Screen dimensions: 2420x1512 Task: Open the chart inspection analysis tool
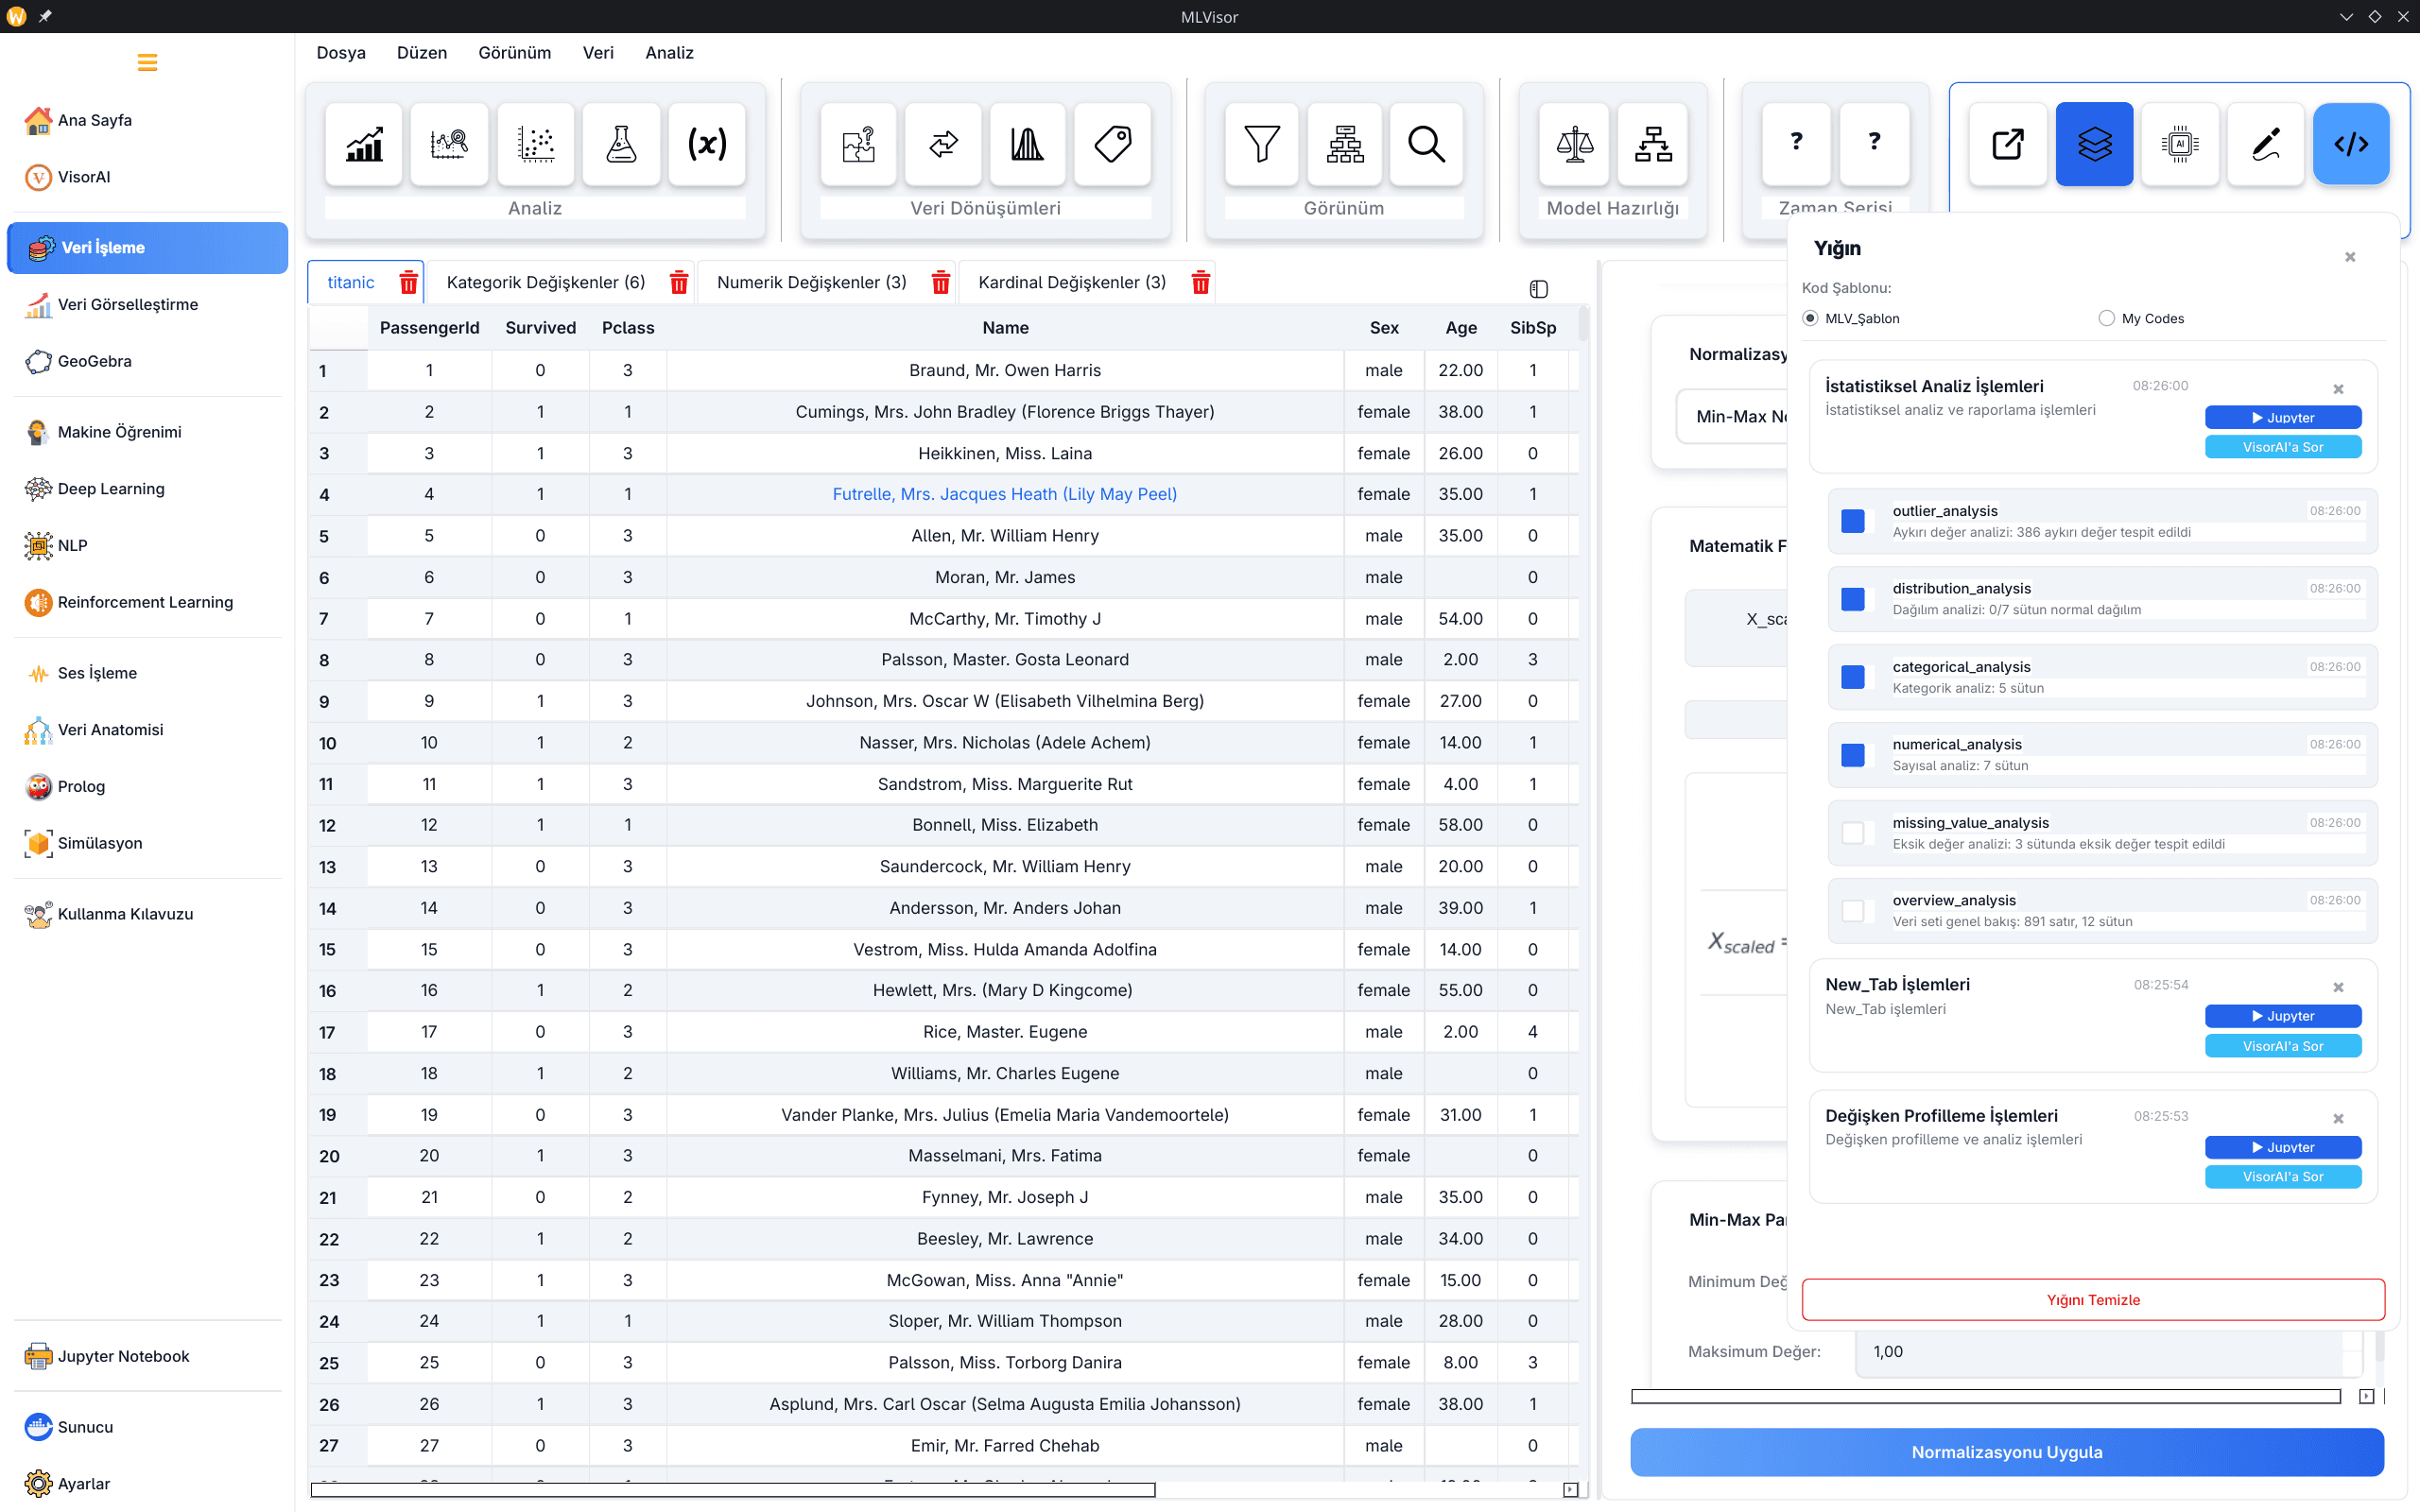pos(449,144)
